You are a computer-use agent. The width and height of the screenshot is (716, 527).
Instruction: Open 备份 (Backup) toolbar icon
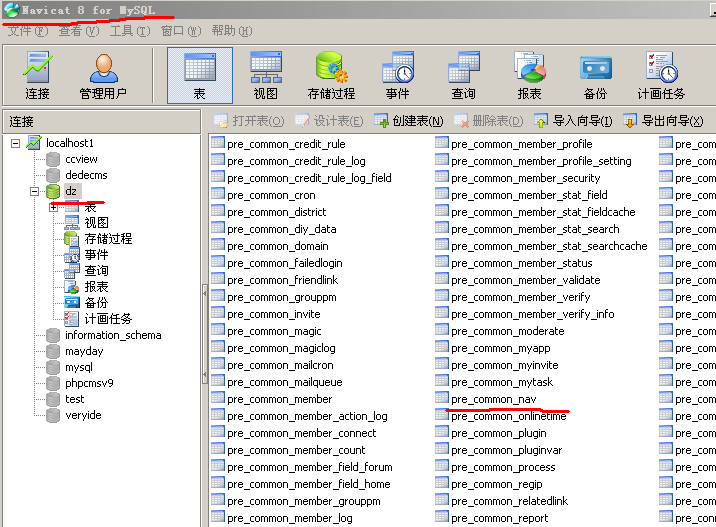pyautogui.click(x=595, y=76)
